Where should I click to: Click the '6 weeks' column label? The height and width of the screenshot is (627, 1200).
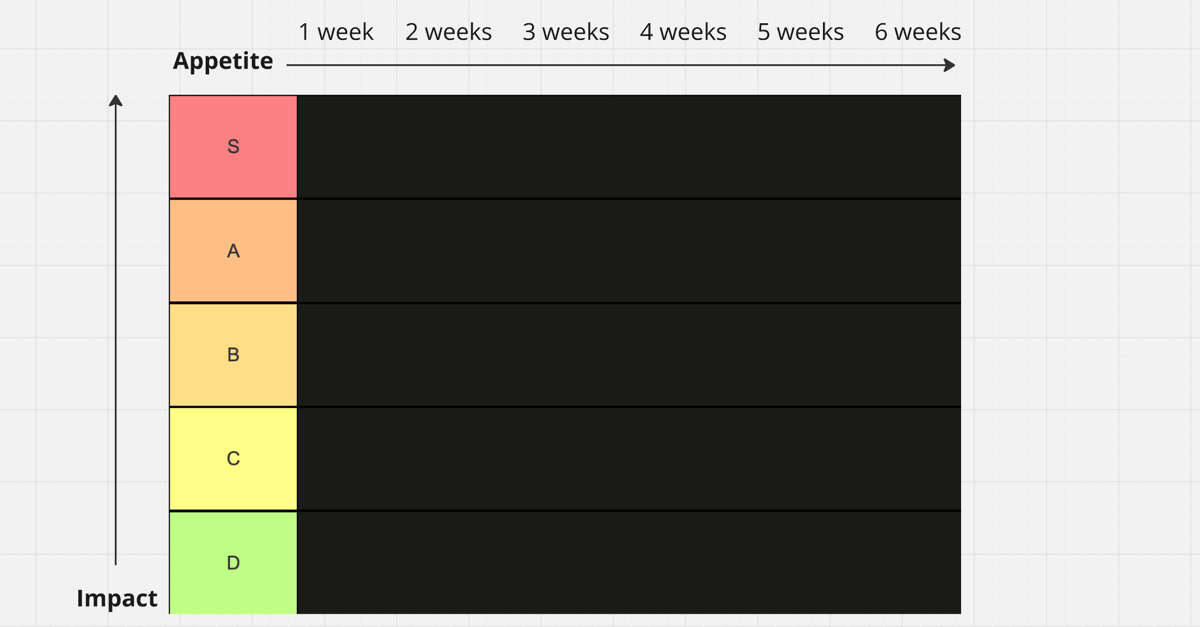pos(918,32)
